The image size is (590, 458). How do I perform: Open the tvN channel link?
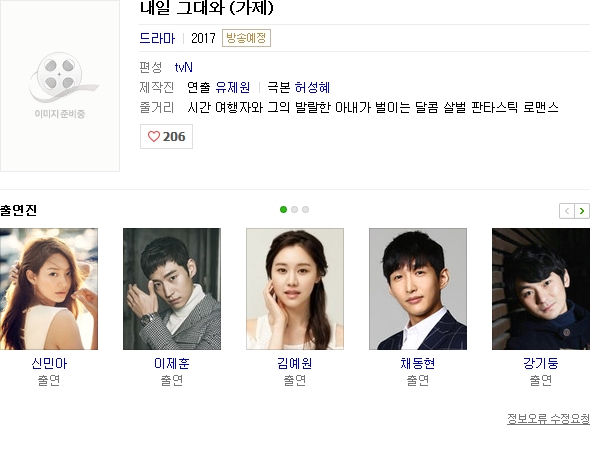tap(184, 67)
